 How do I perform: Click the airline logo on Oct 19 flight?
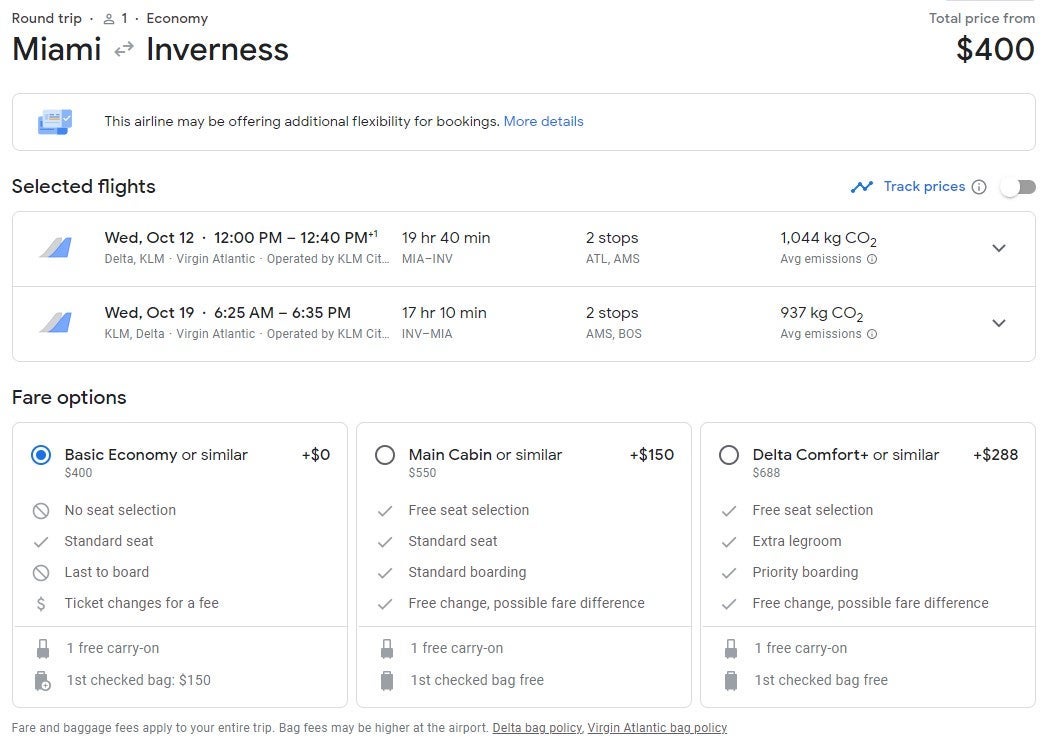(55, 322)
